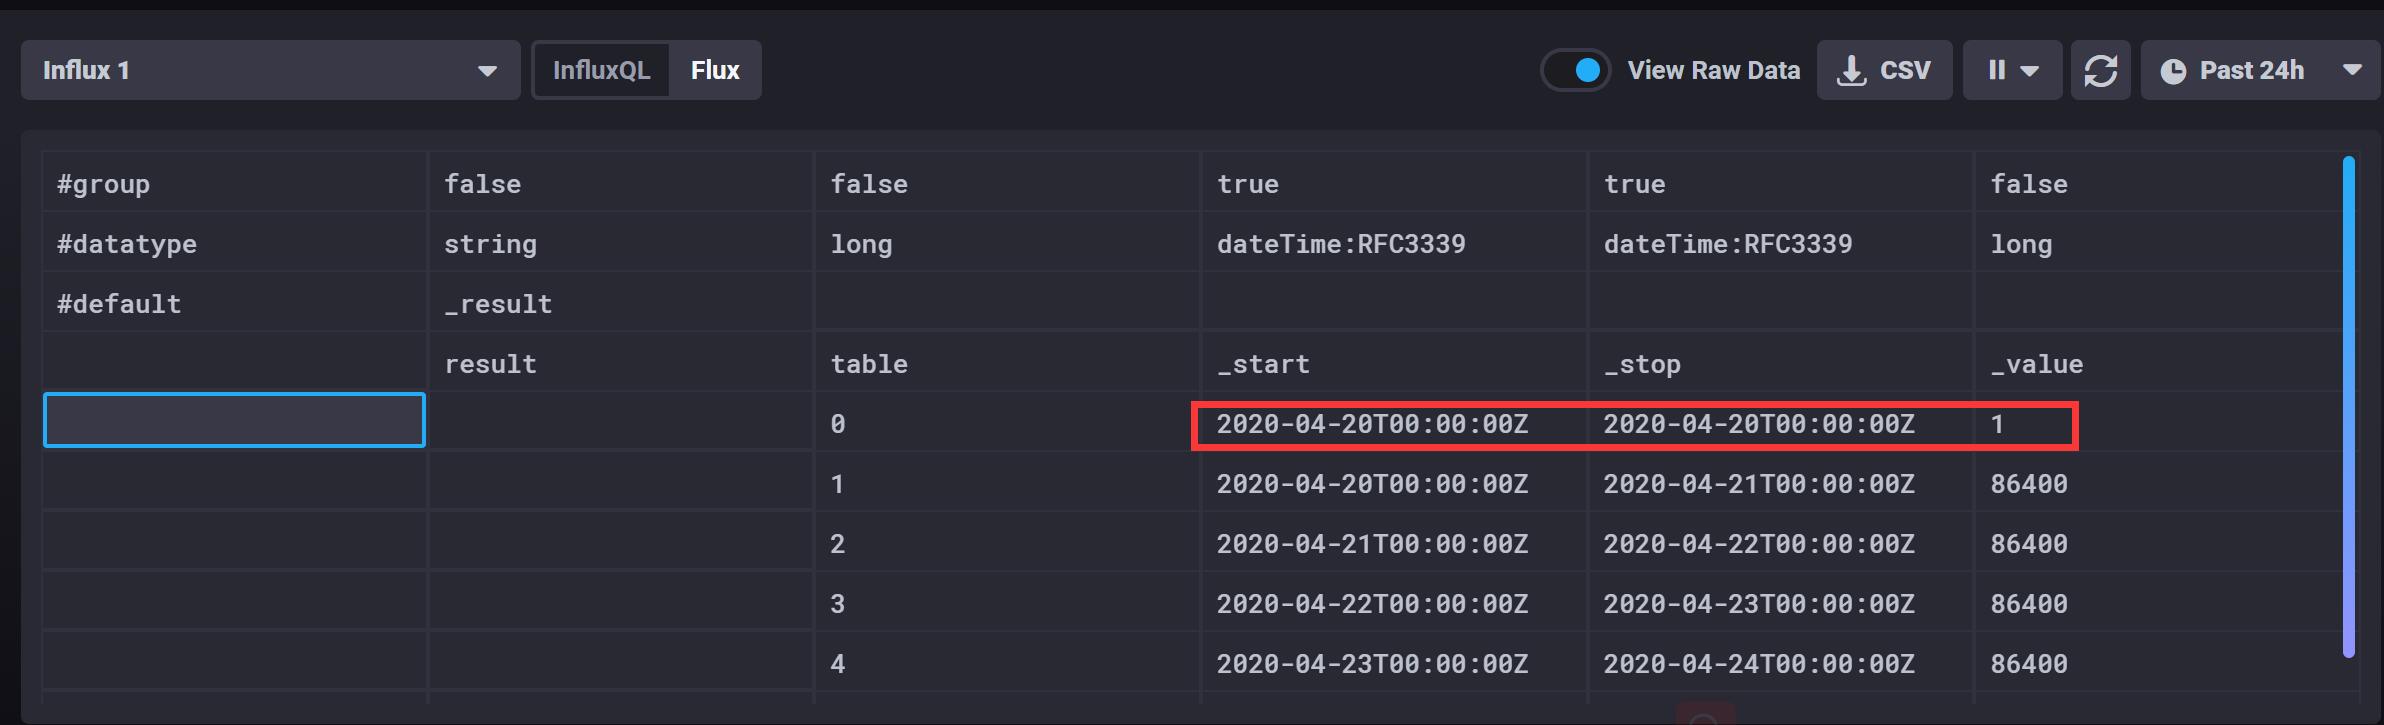The height and width of the screenshot is (725, 2384).
Task: Click the refresh query icon
Action: click(2101, 70)
